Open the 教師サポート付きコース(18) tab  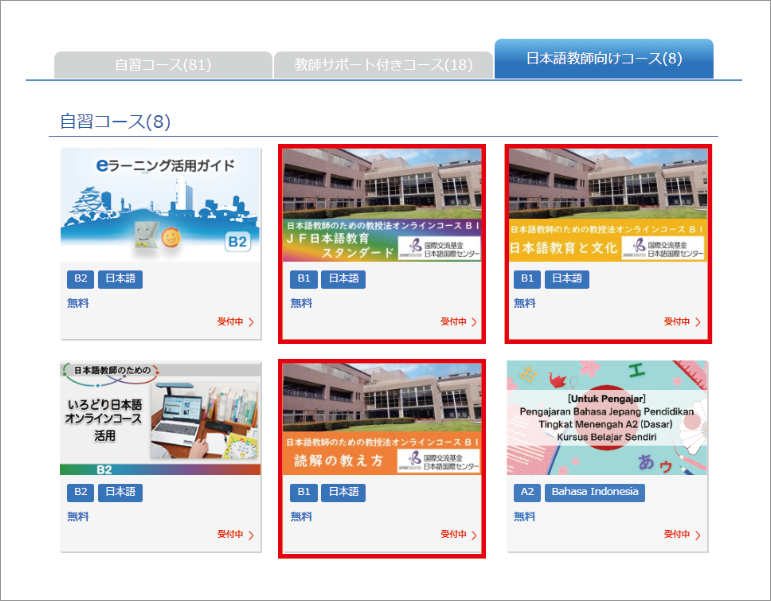[383, 65]
